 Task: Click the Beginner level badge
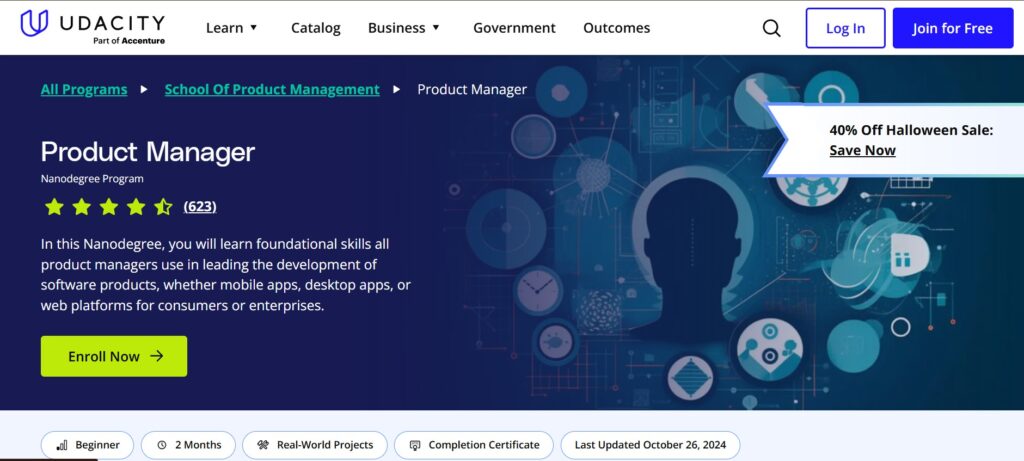(88, 445)
